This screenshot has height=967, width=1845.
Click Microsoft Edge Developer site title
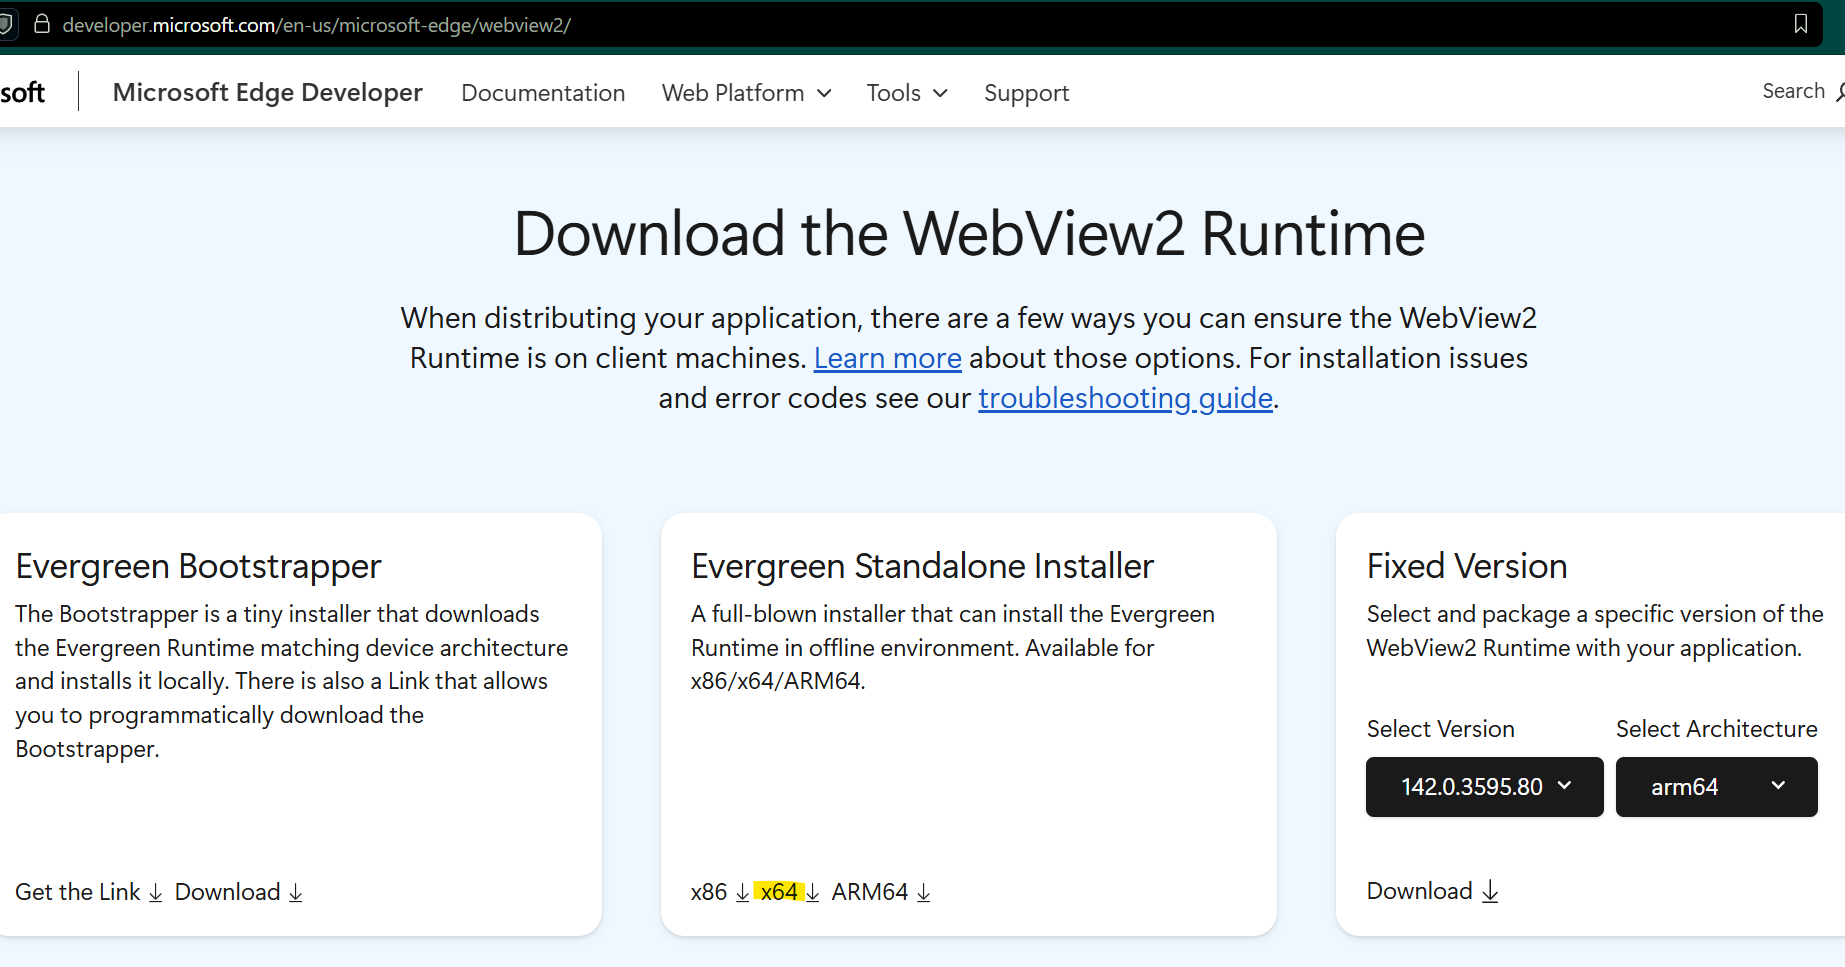click(267, 92)
